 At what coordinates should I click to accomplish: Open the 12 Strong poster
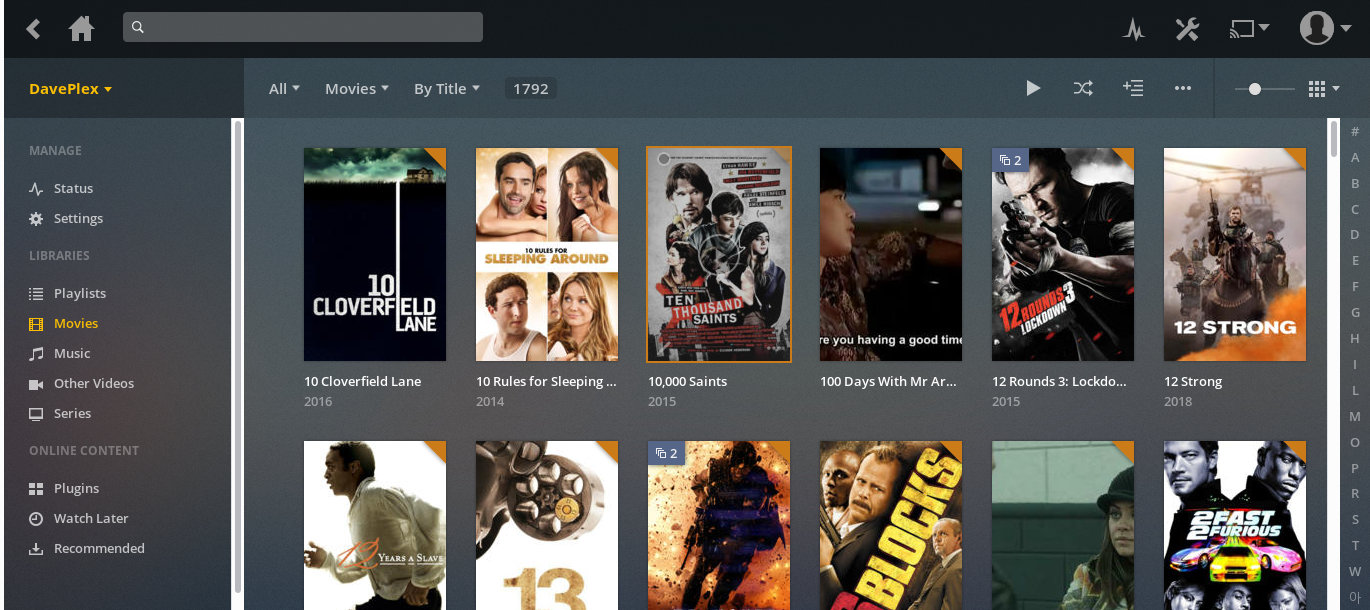pyautogui.click(x=1235, y=254)
